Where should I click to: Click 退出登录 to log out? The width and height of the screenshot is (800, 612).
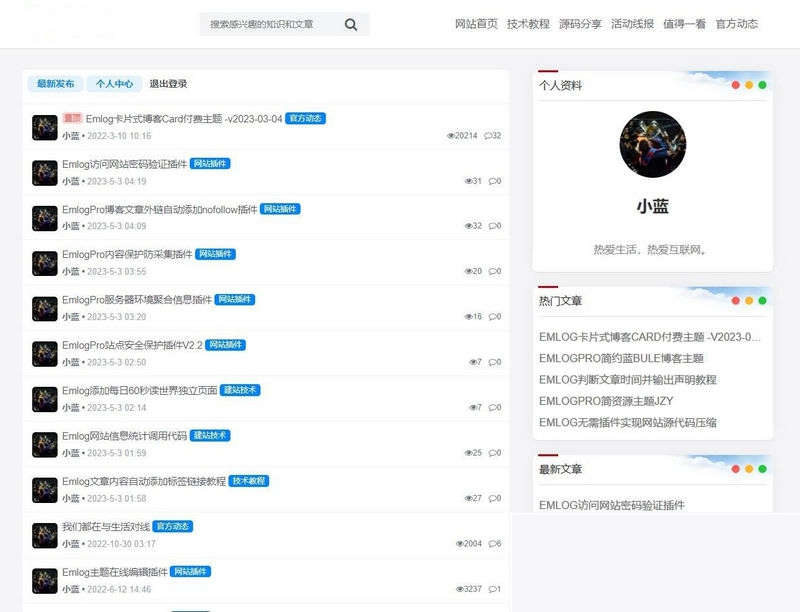point(168,84)
